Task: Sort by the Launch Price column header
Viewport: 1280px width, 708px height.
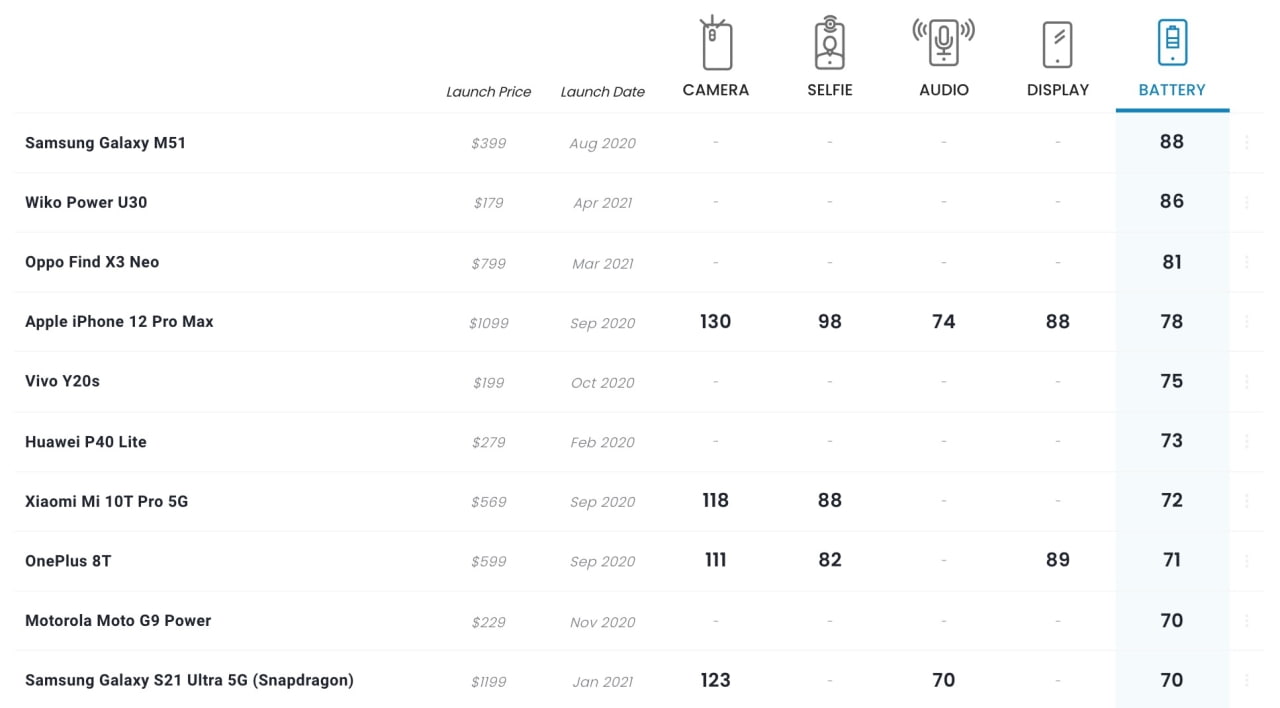Action: click(489, 91)
